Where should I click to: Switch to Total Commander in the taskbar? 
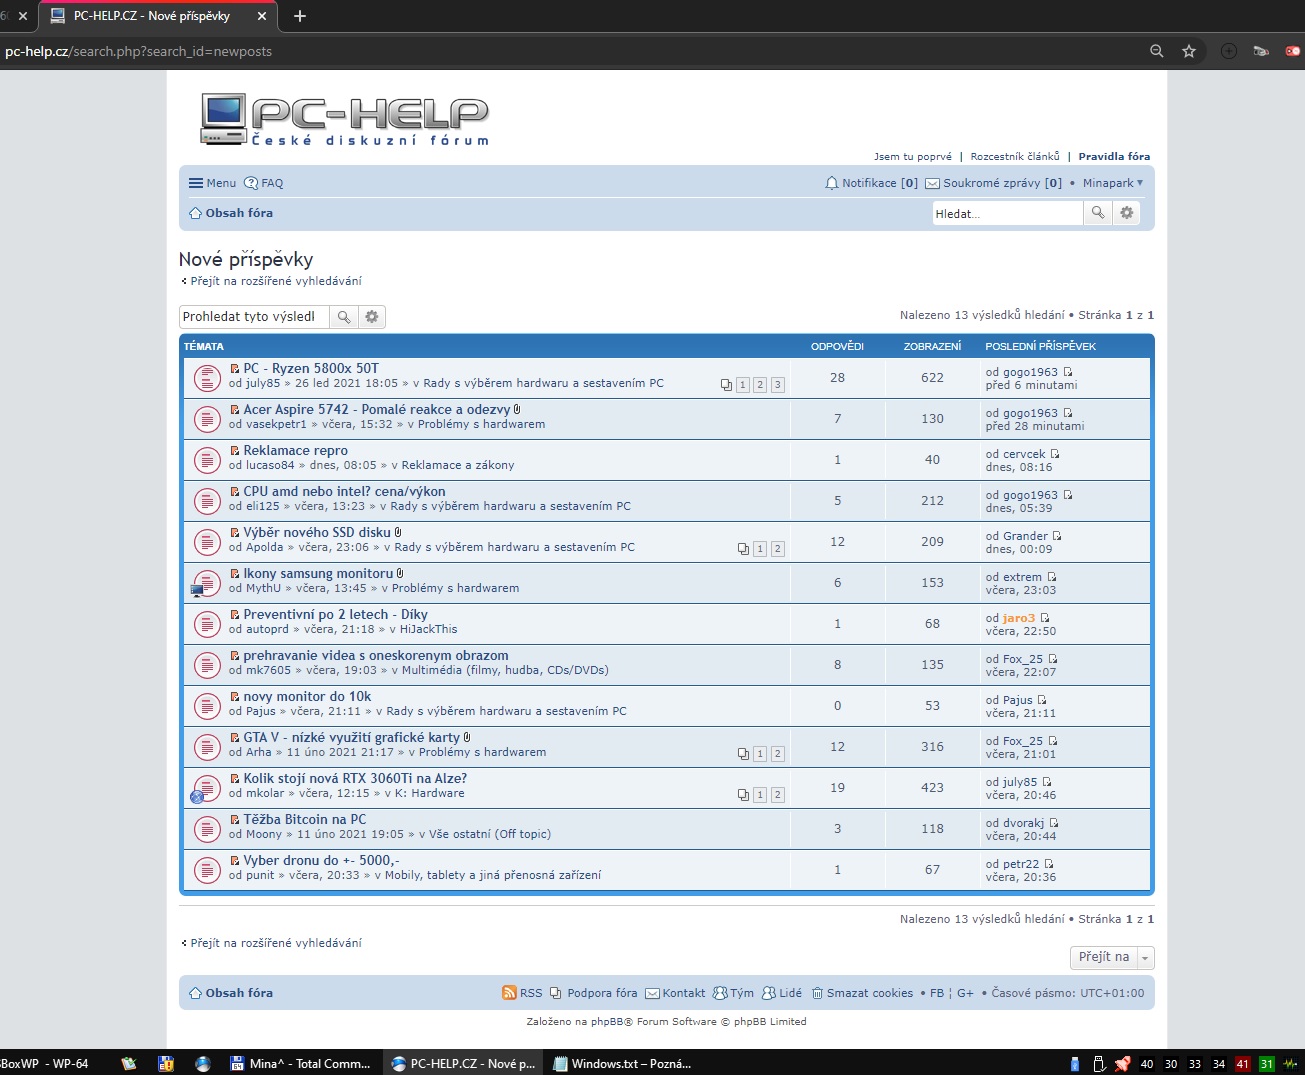[x=300, y=1063]
